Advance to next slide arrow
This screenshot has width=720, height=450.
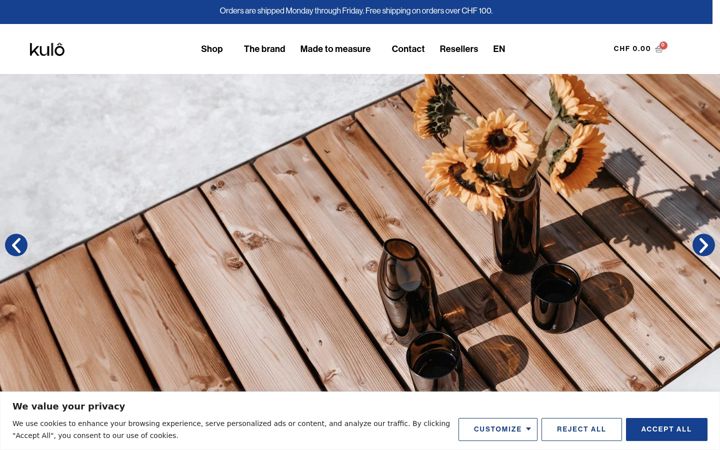(703, 245)
